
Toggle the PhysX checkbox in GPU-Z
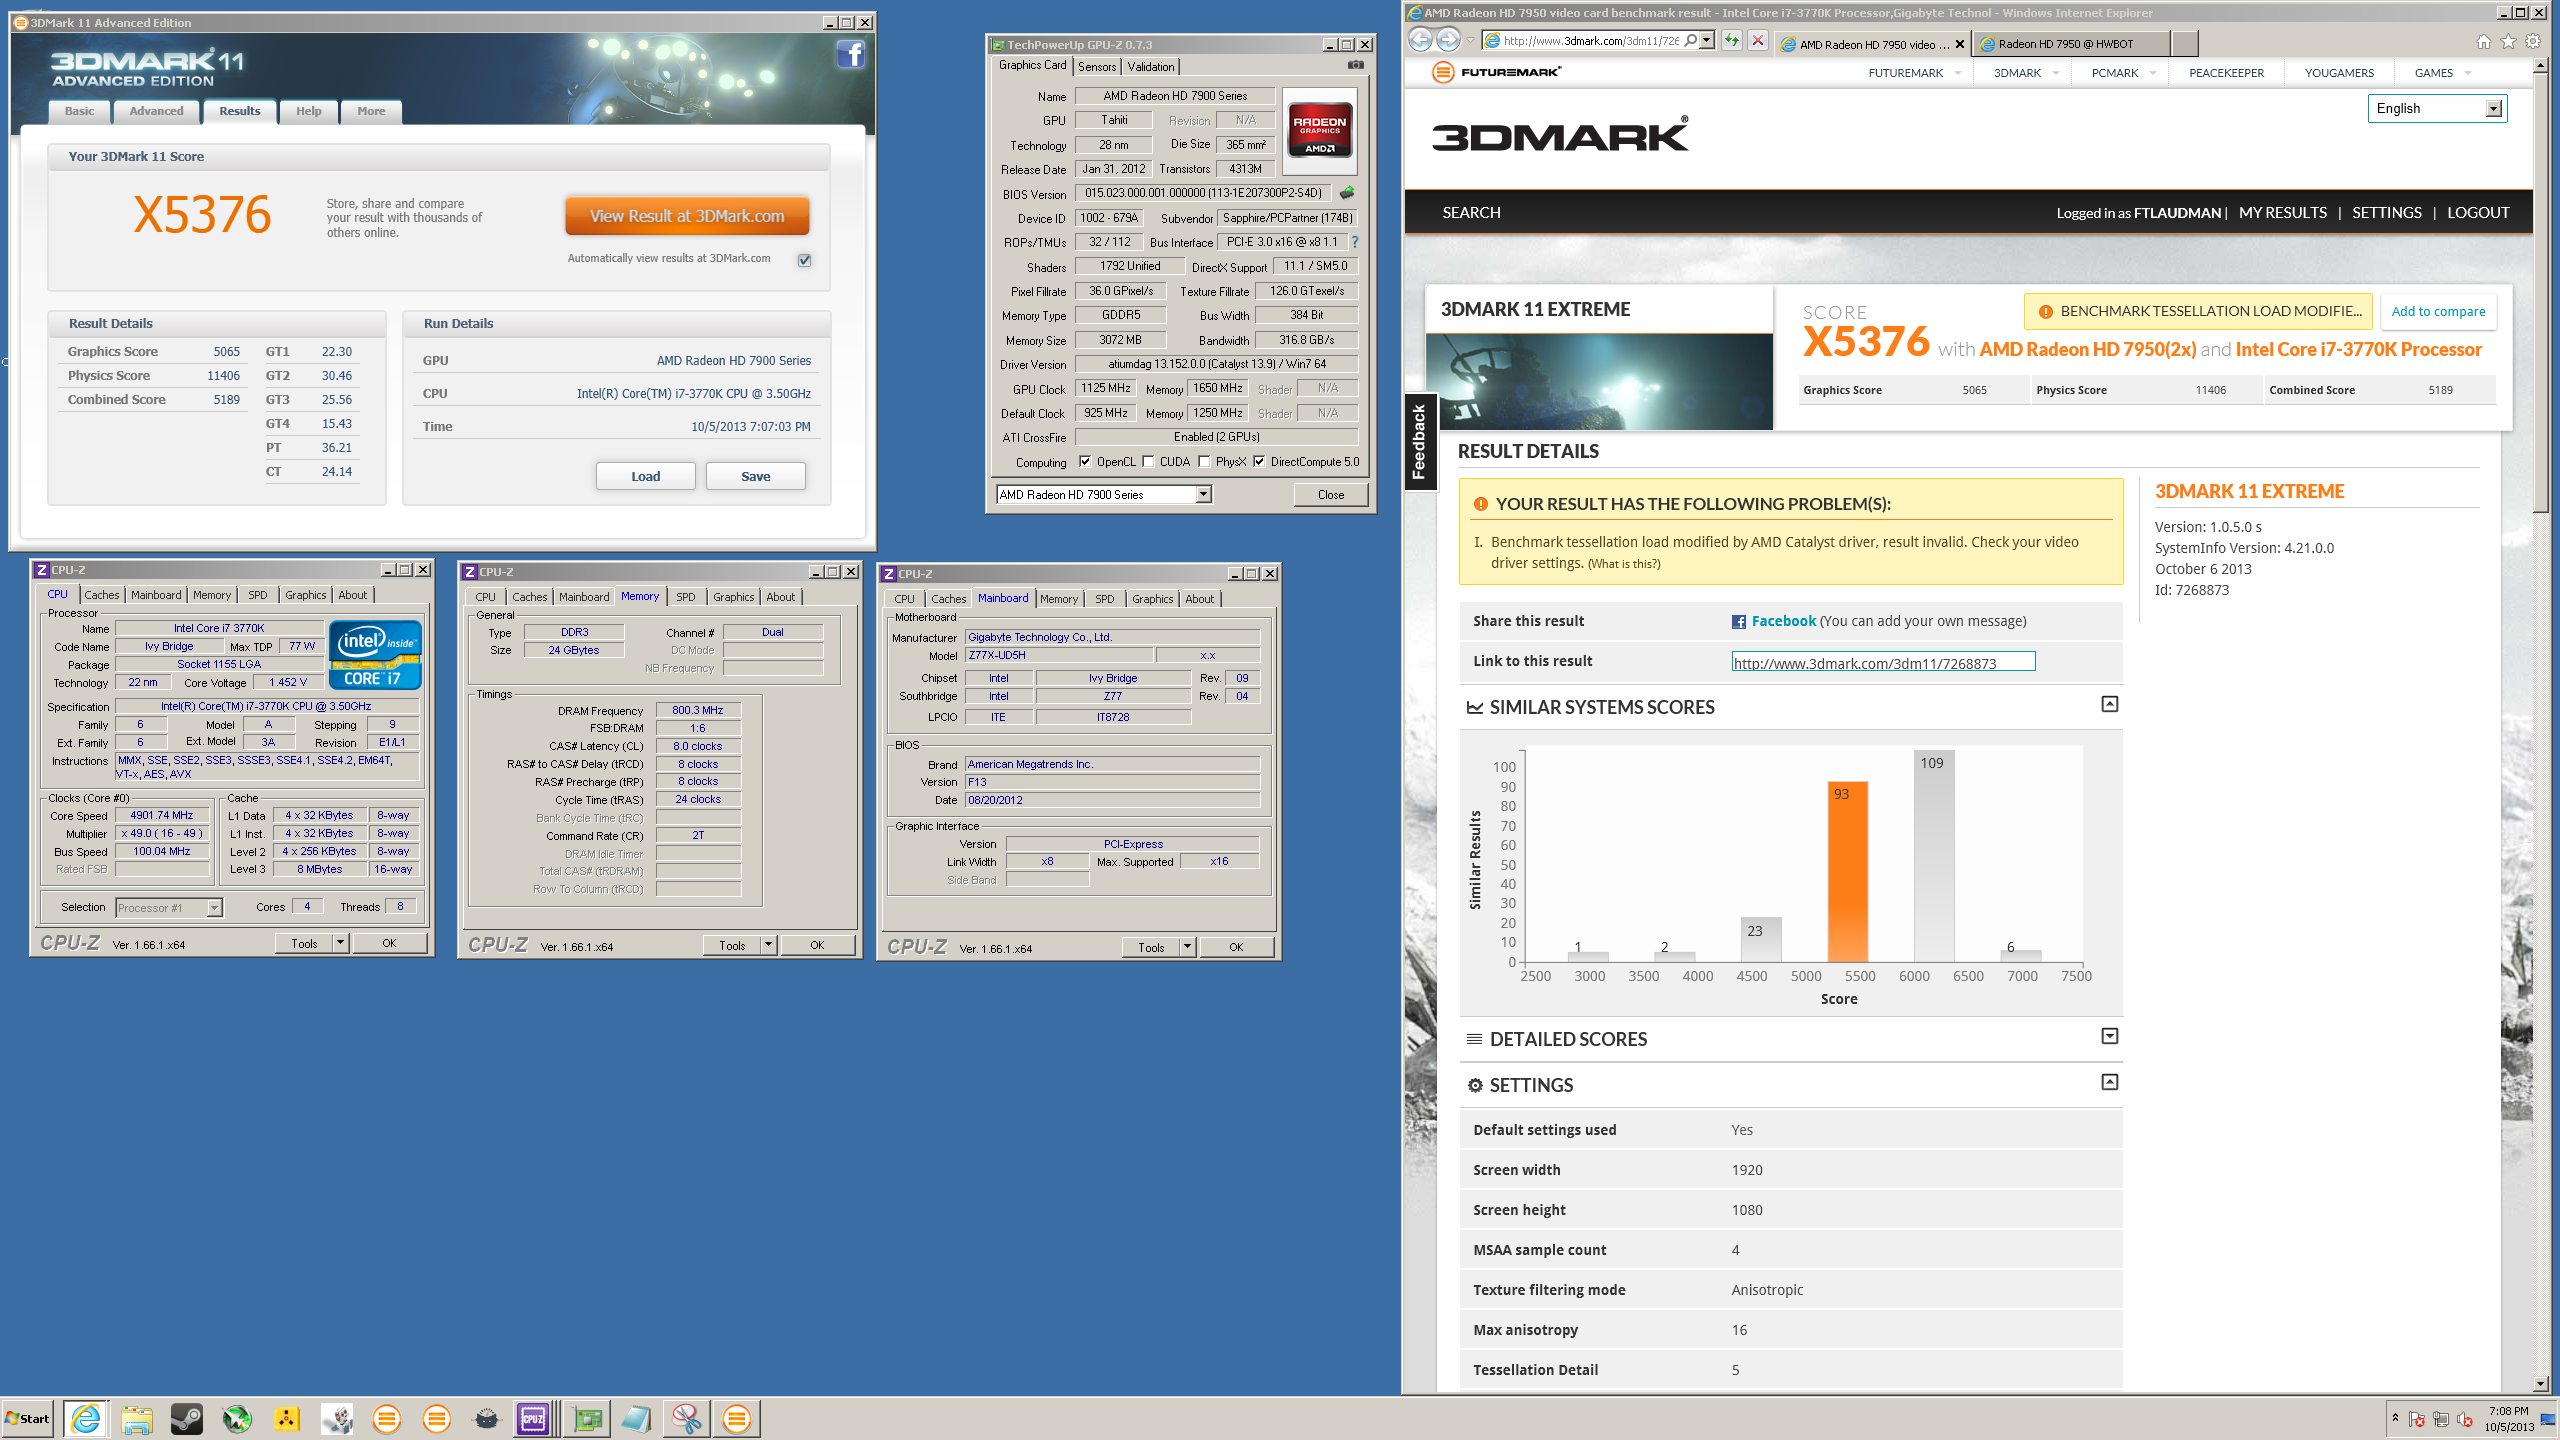point(1204,462)
